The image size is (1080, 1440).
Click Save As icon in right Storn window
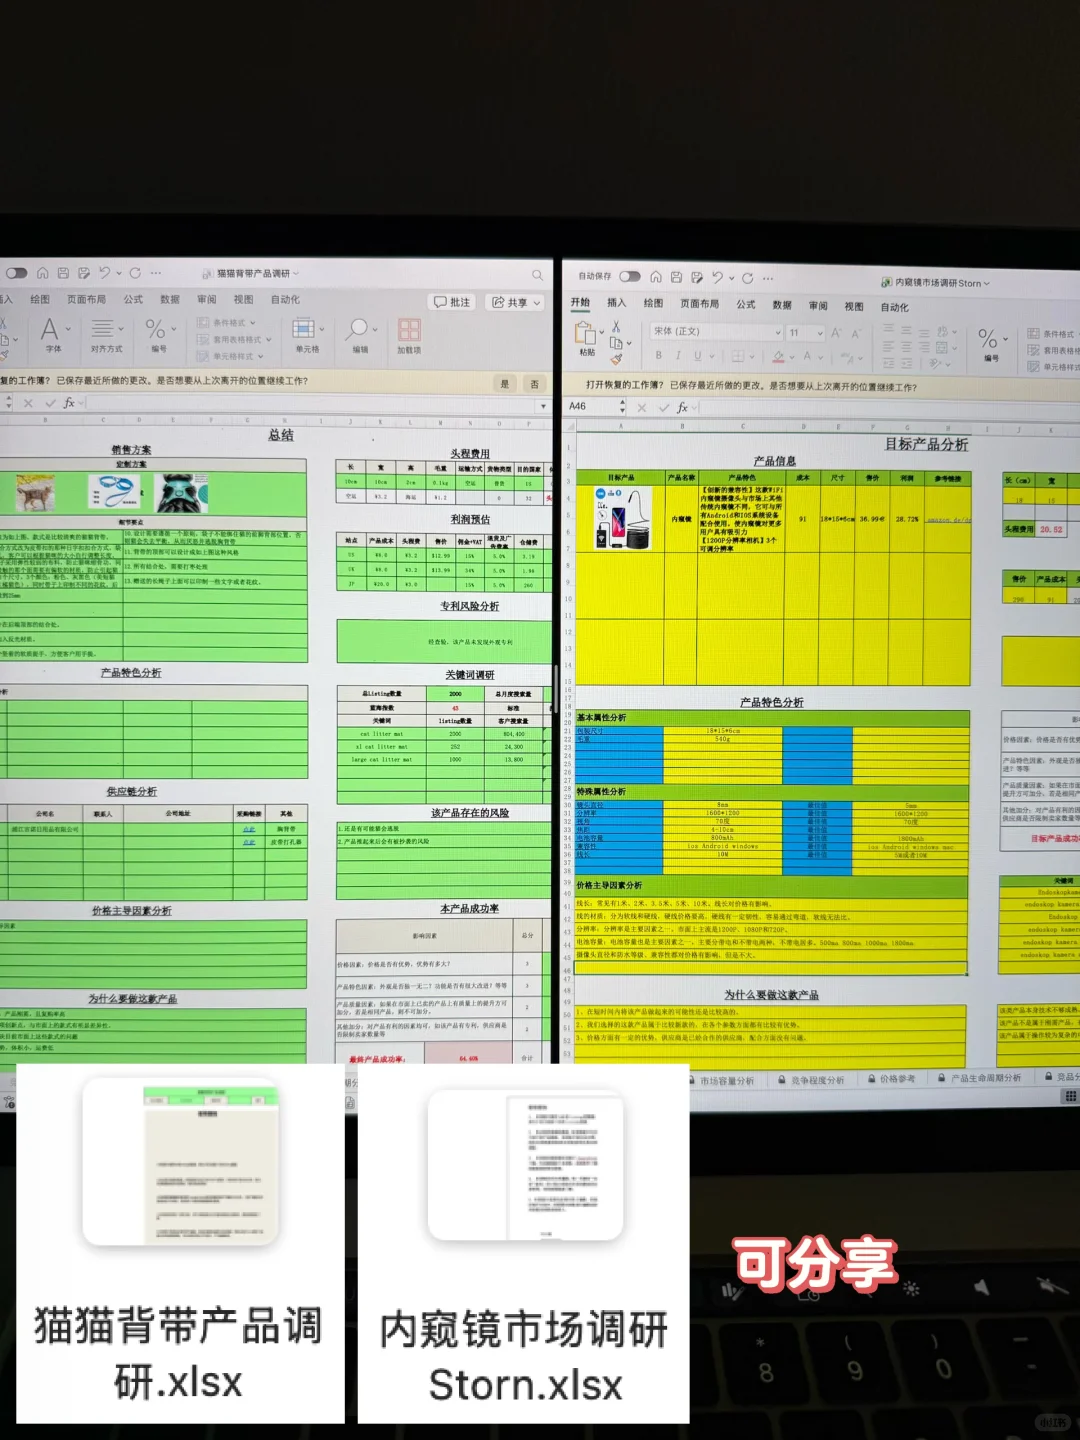coord(697,277)
